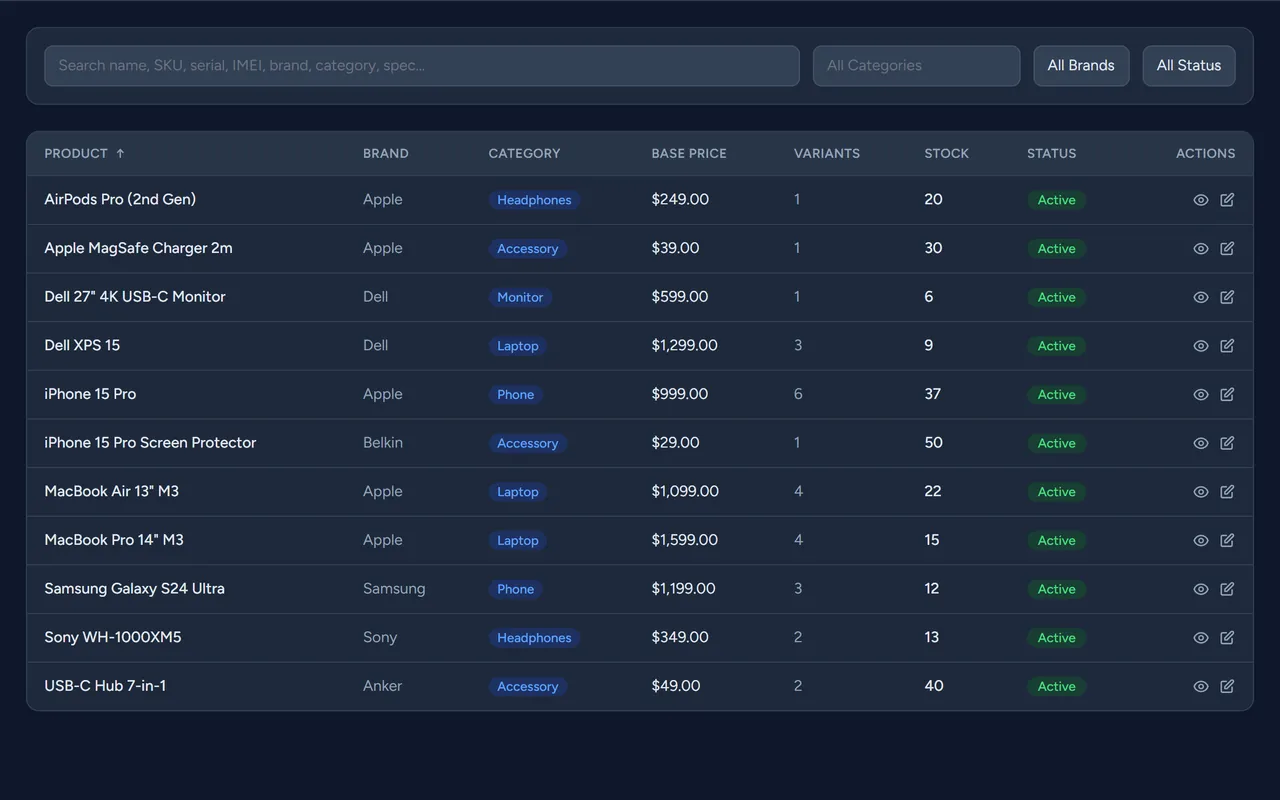Open the eye icon for Dell 27" 4K Monitor
Viewport: 1280px width, 800px height.
click(1201, 297)
